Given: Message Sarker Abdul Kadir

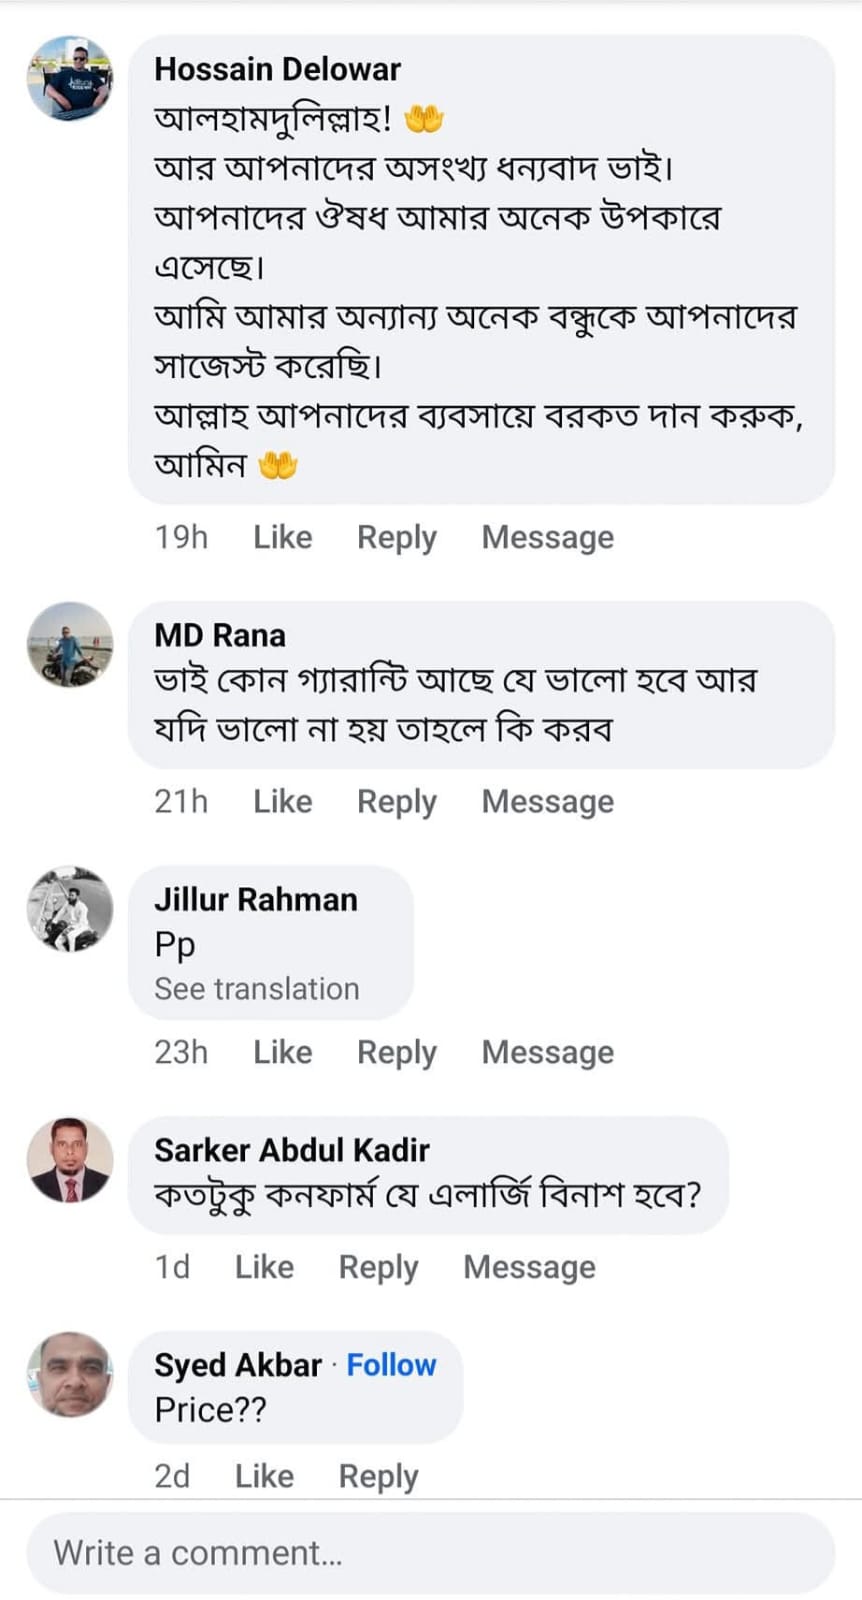Looking at the screenshot, I should pos(529,1267).
